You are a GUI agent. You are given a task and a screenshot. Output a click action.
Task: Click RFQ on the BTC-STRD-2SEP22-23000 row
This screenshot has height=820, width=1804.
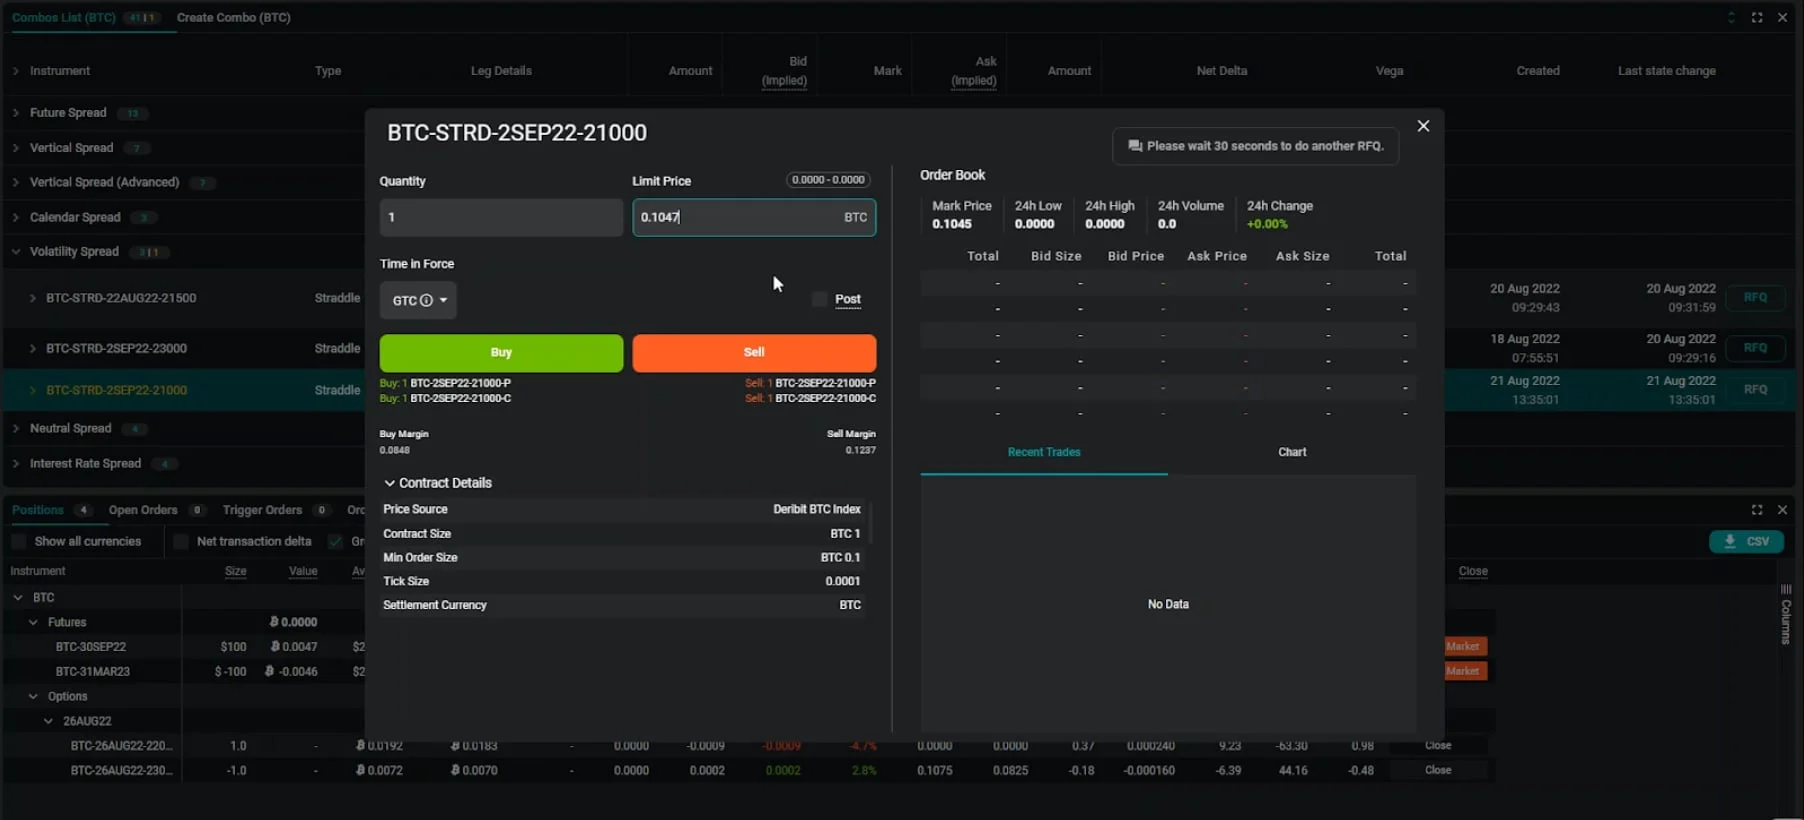click(1755, 348)
